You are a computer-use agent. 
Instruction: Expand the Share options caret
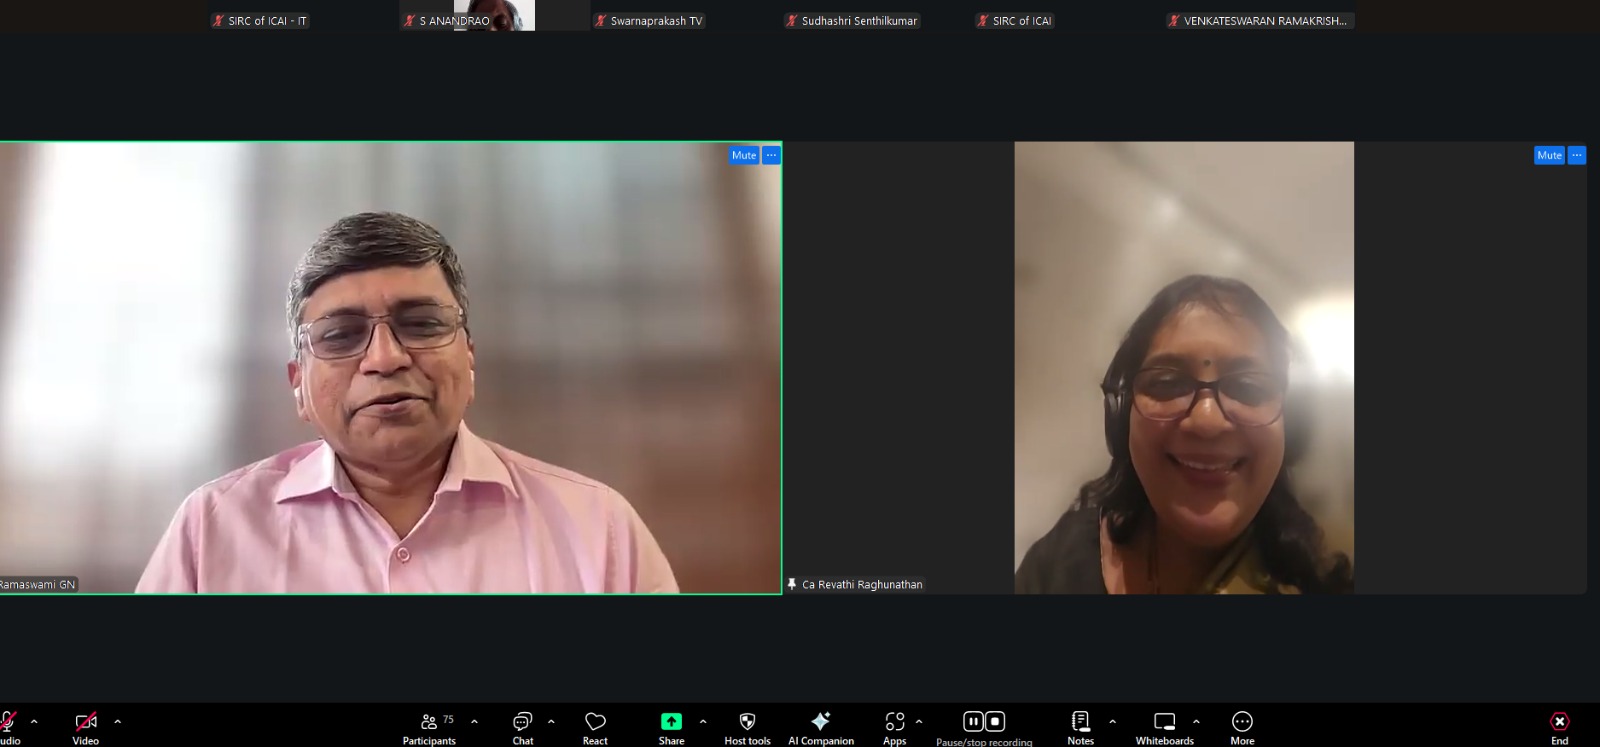(703, 721)
